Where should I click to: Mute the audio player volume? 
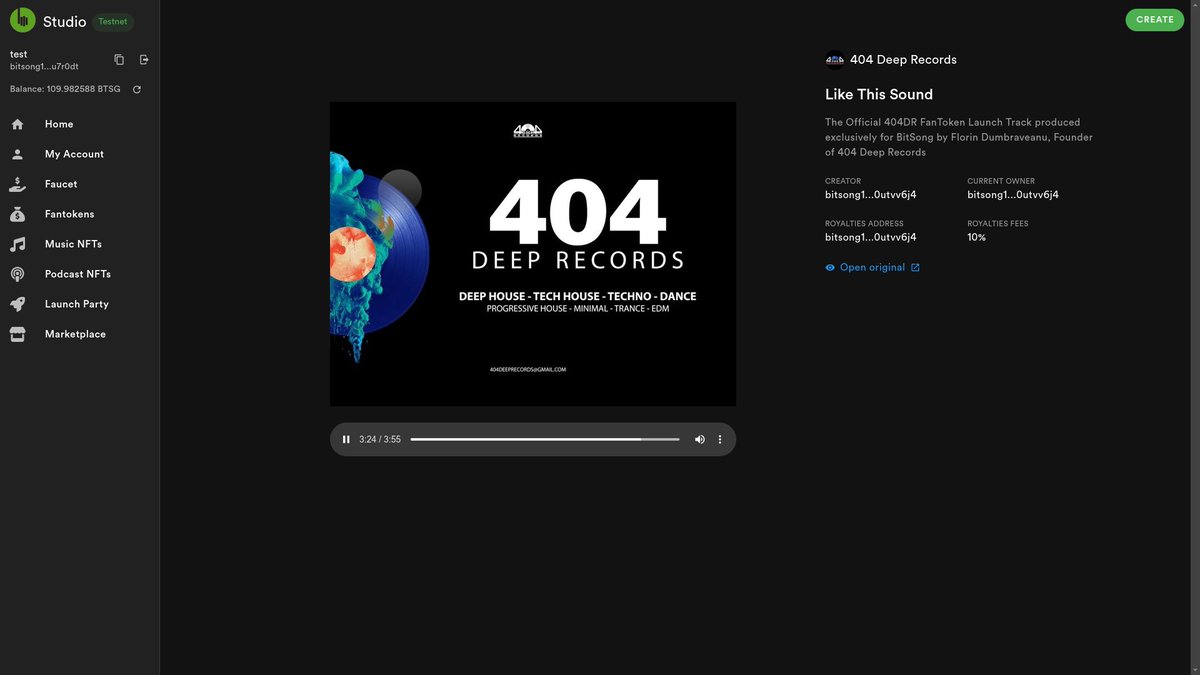click(699, 439)
